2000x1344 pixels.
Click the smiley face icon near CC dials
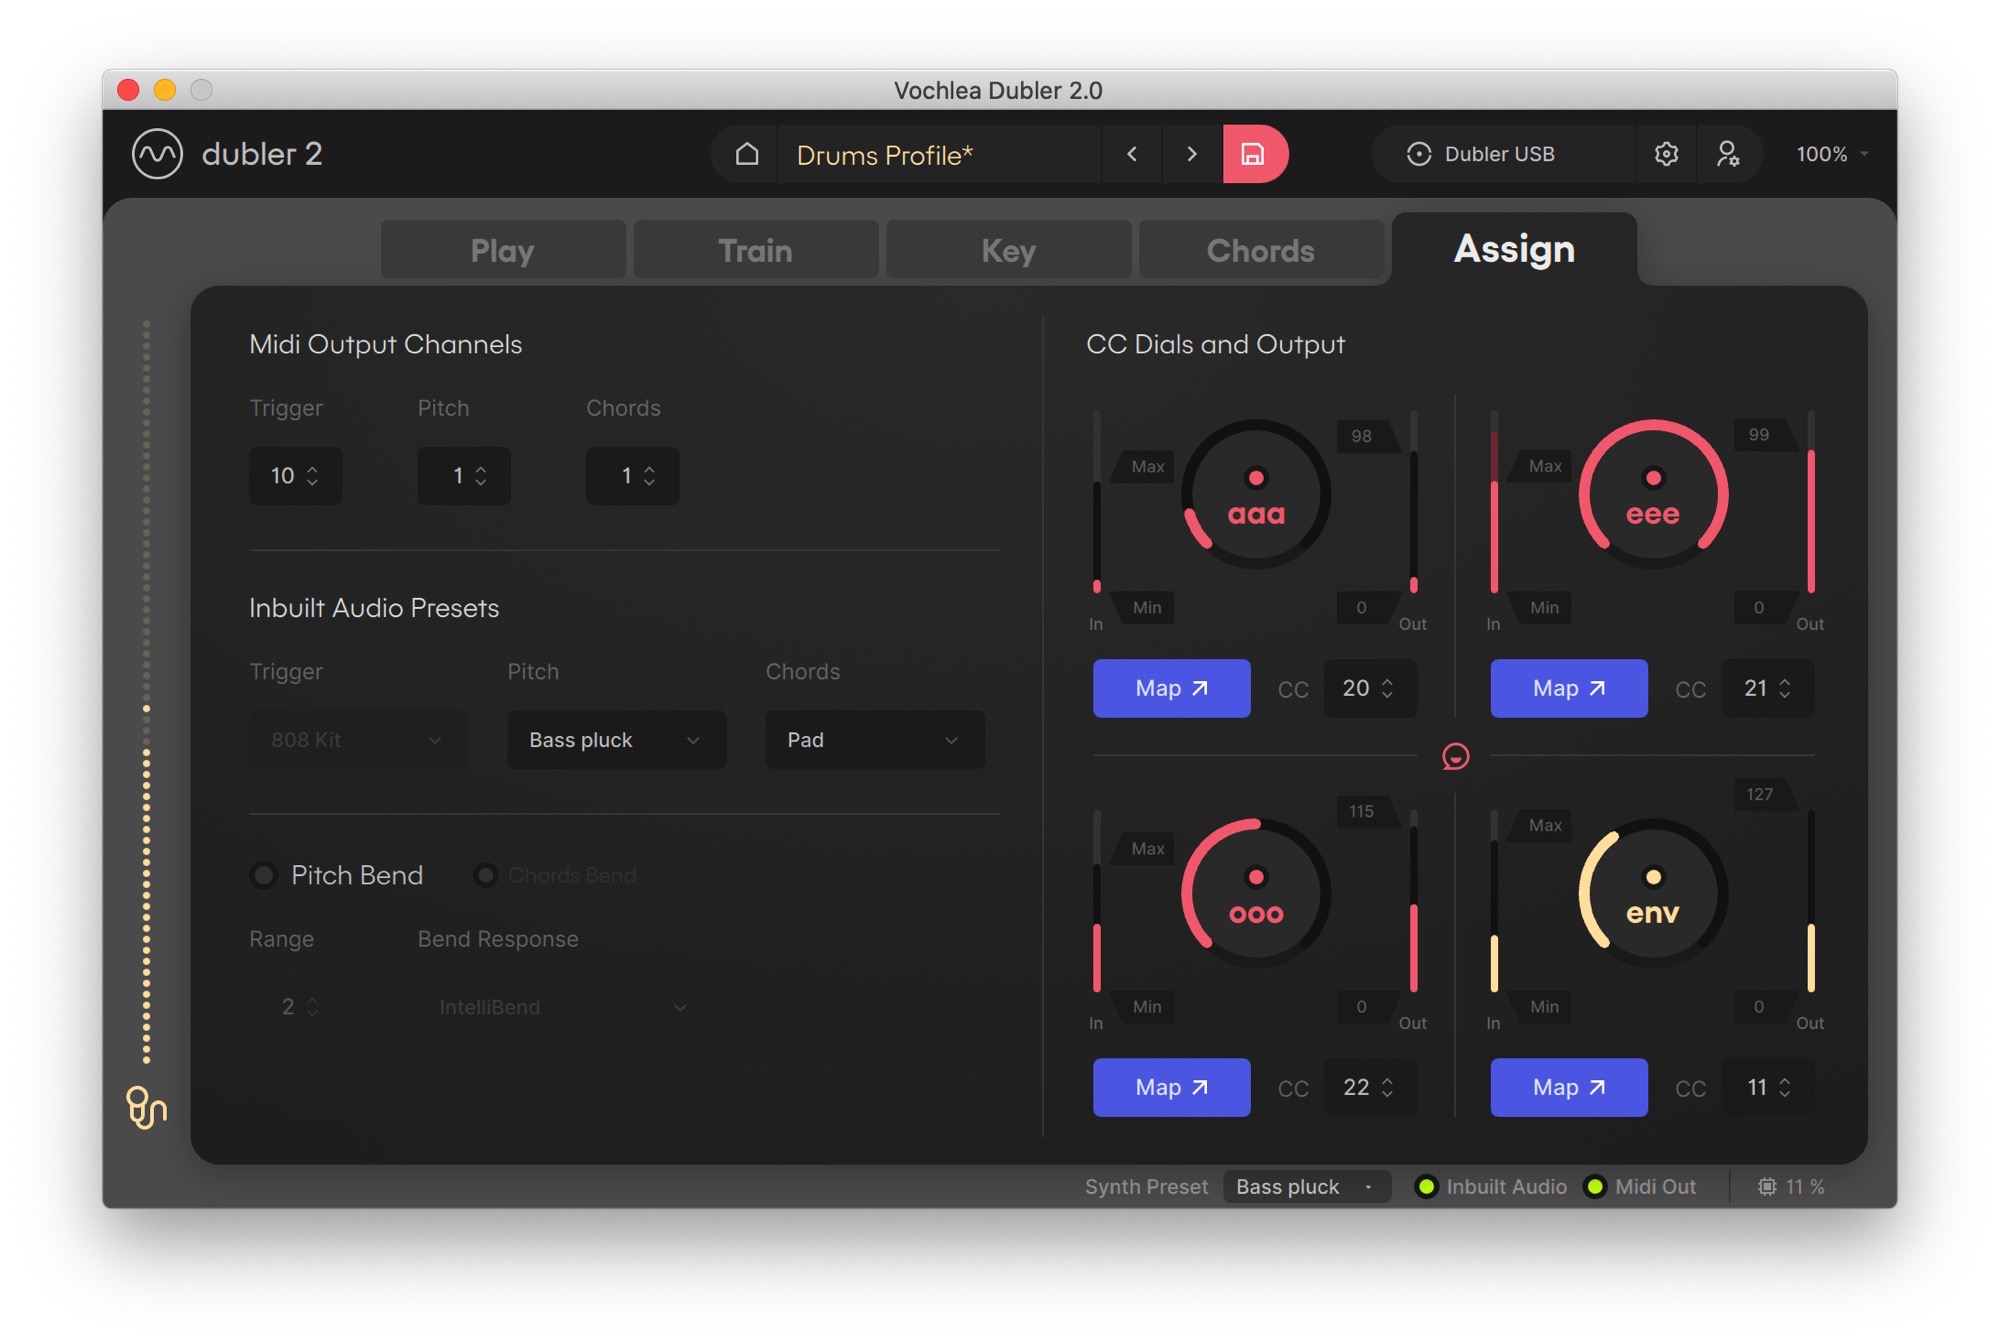[1453, 754]
